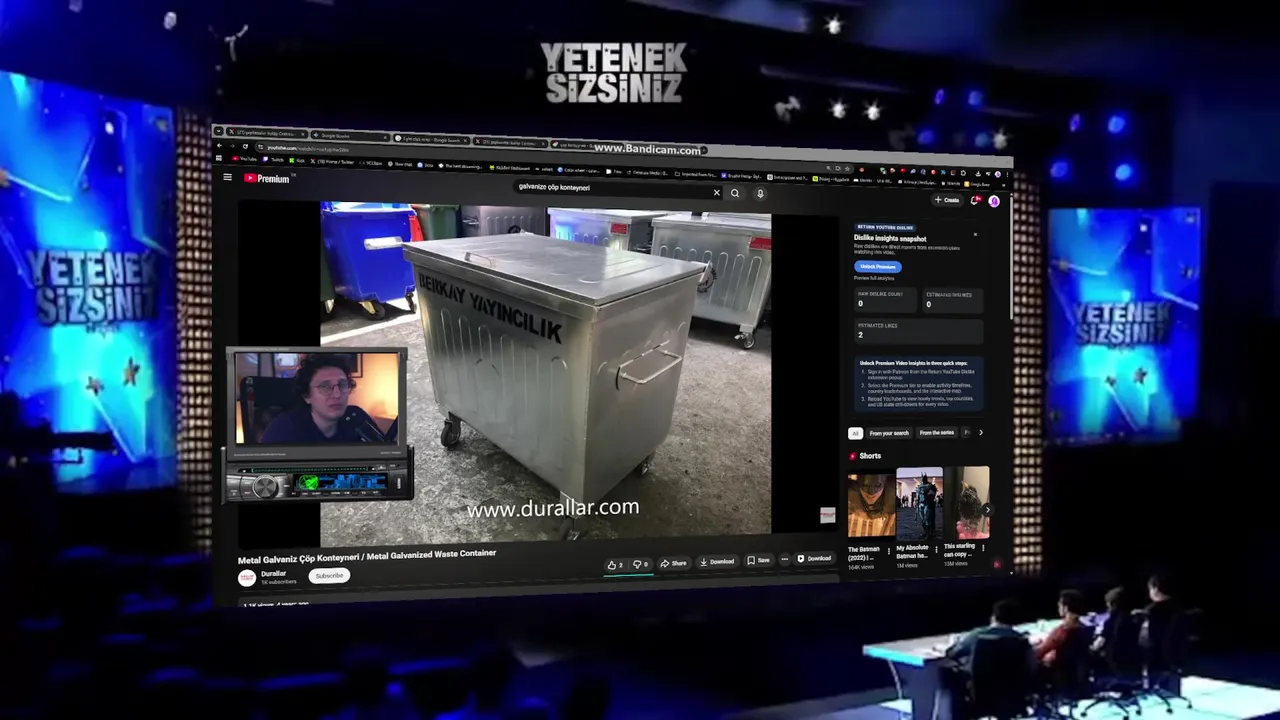Dislike the video with thumbs-down
1280x720 pixels.
click(x=642, y=563)
